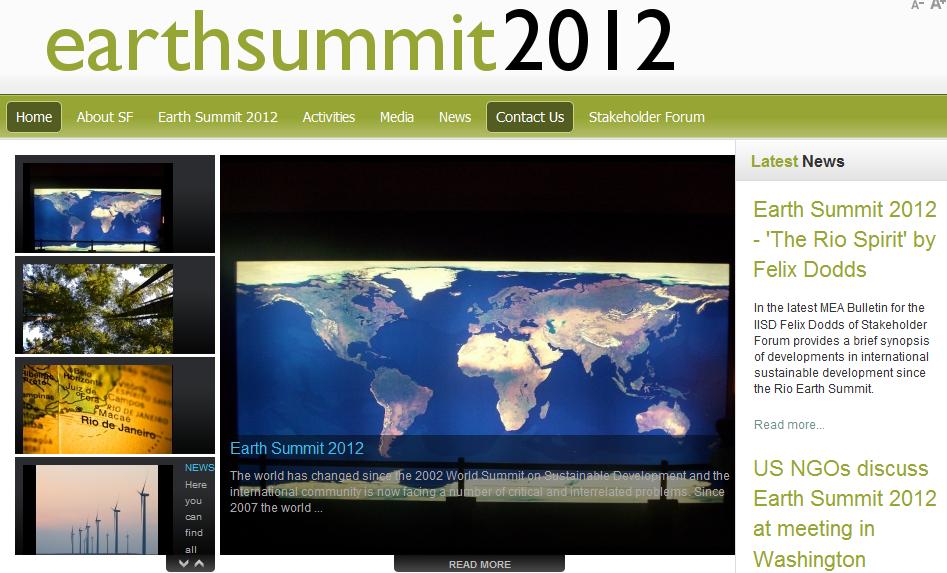Open the About SF menu

click(x=104, y=117)
